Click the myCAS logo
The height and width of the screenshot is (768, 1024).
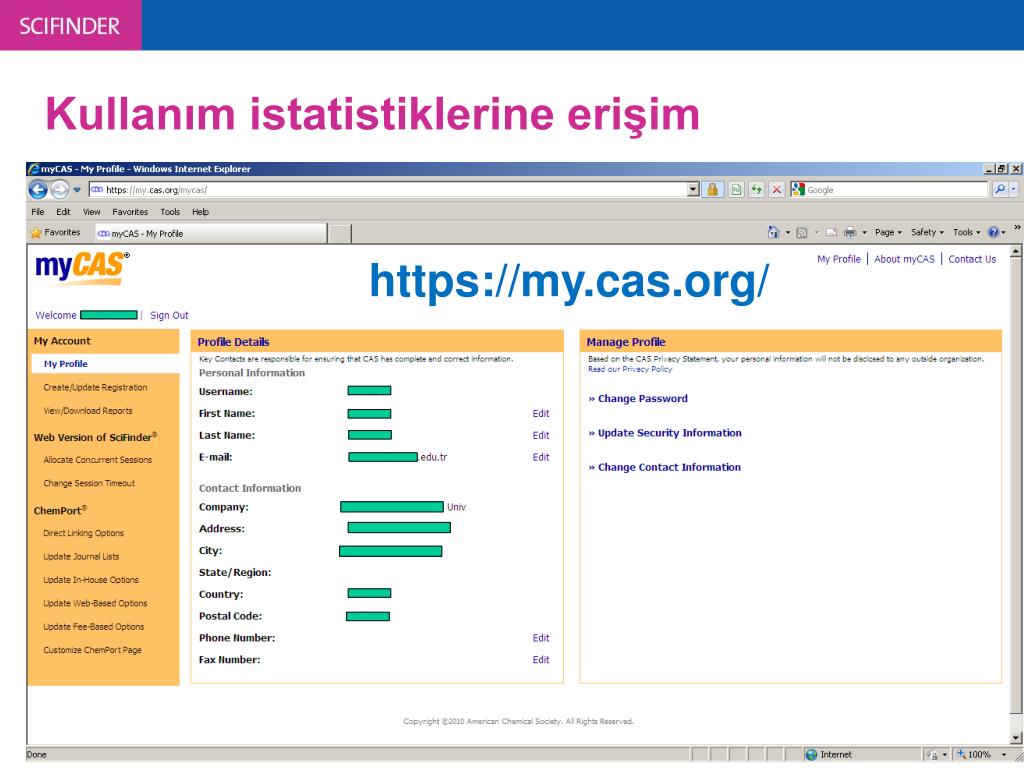[x=82, y=269]
